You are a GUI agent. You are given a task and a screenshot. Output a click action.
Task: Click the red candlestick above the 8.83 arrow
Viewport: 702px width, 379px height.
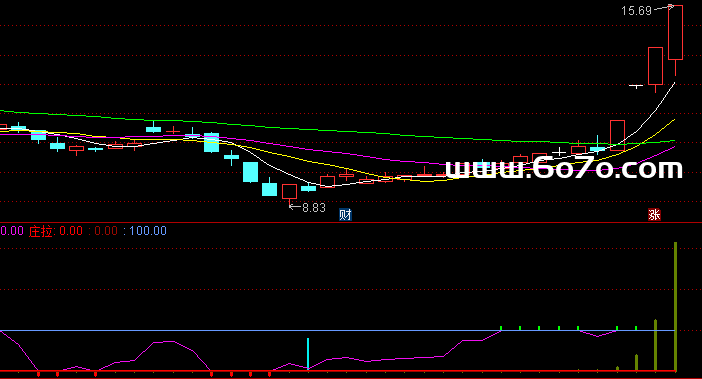tap(289, 192)
